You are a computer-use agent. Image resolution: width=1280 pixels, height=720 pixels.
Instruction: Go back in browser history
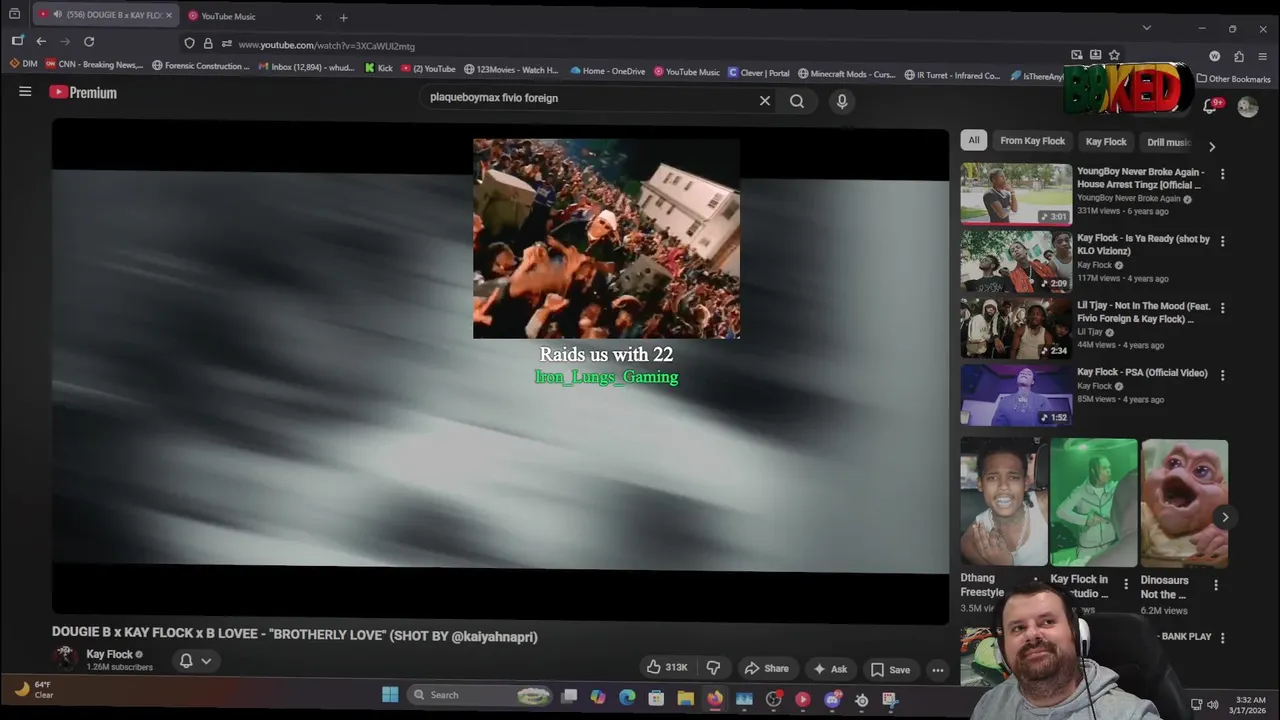(41, 41)
